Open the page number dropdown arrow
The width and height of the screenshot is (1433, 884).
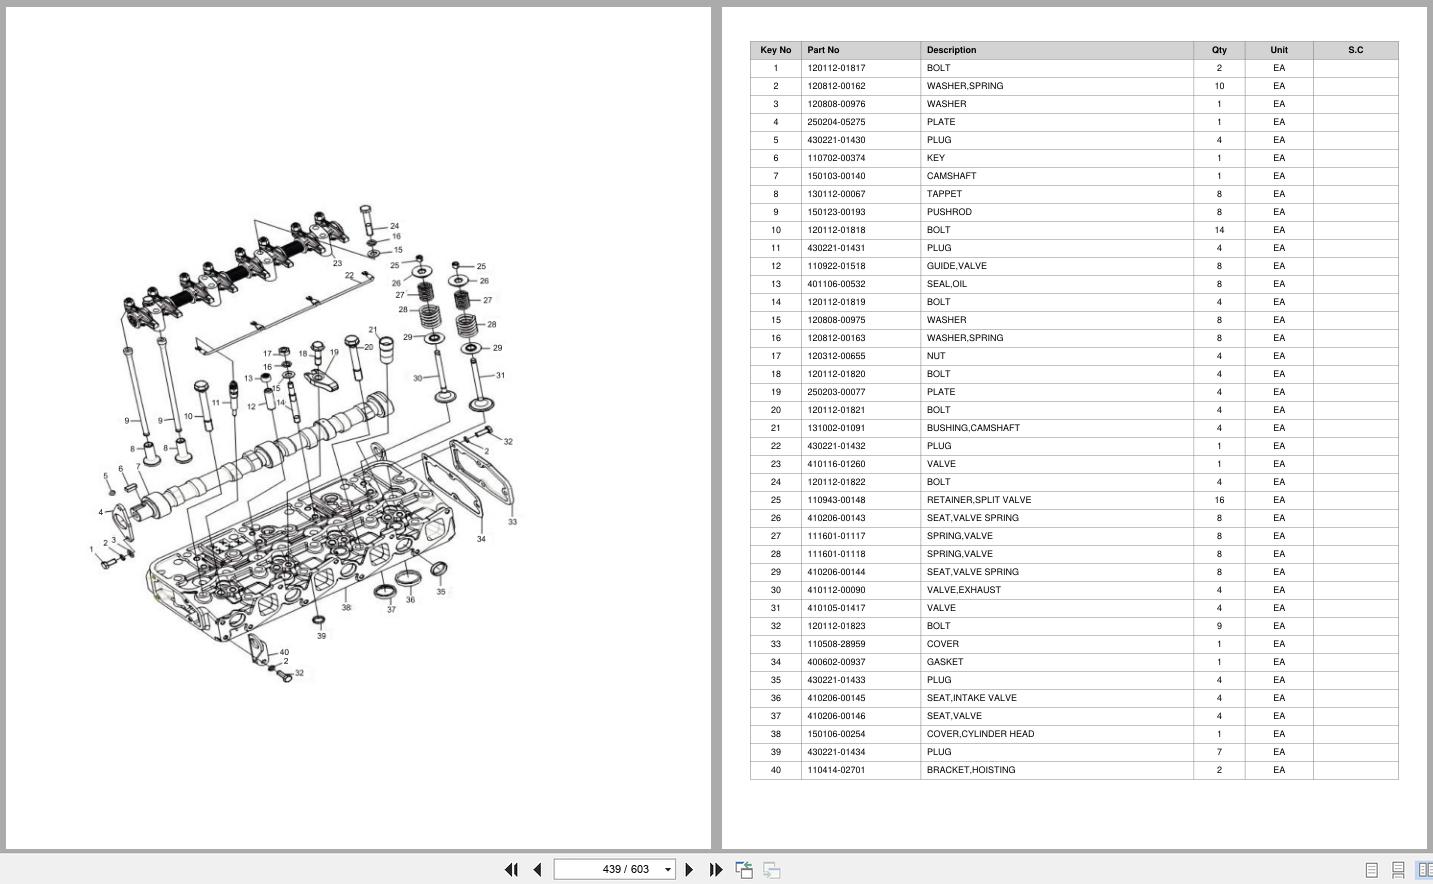[668, 870]
